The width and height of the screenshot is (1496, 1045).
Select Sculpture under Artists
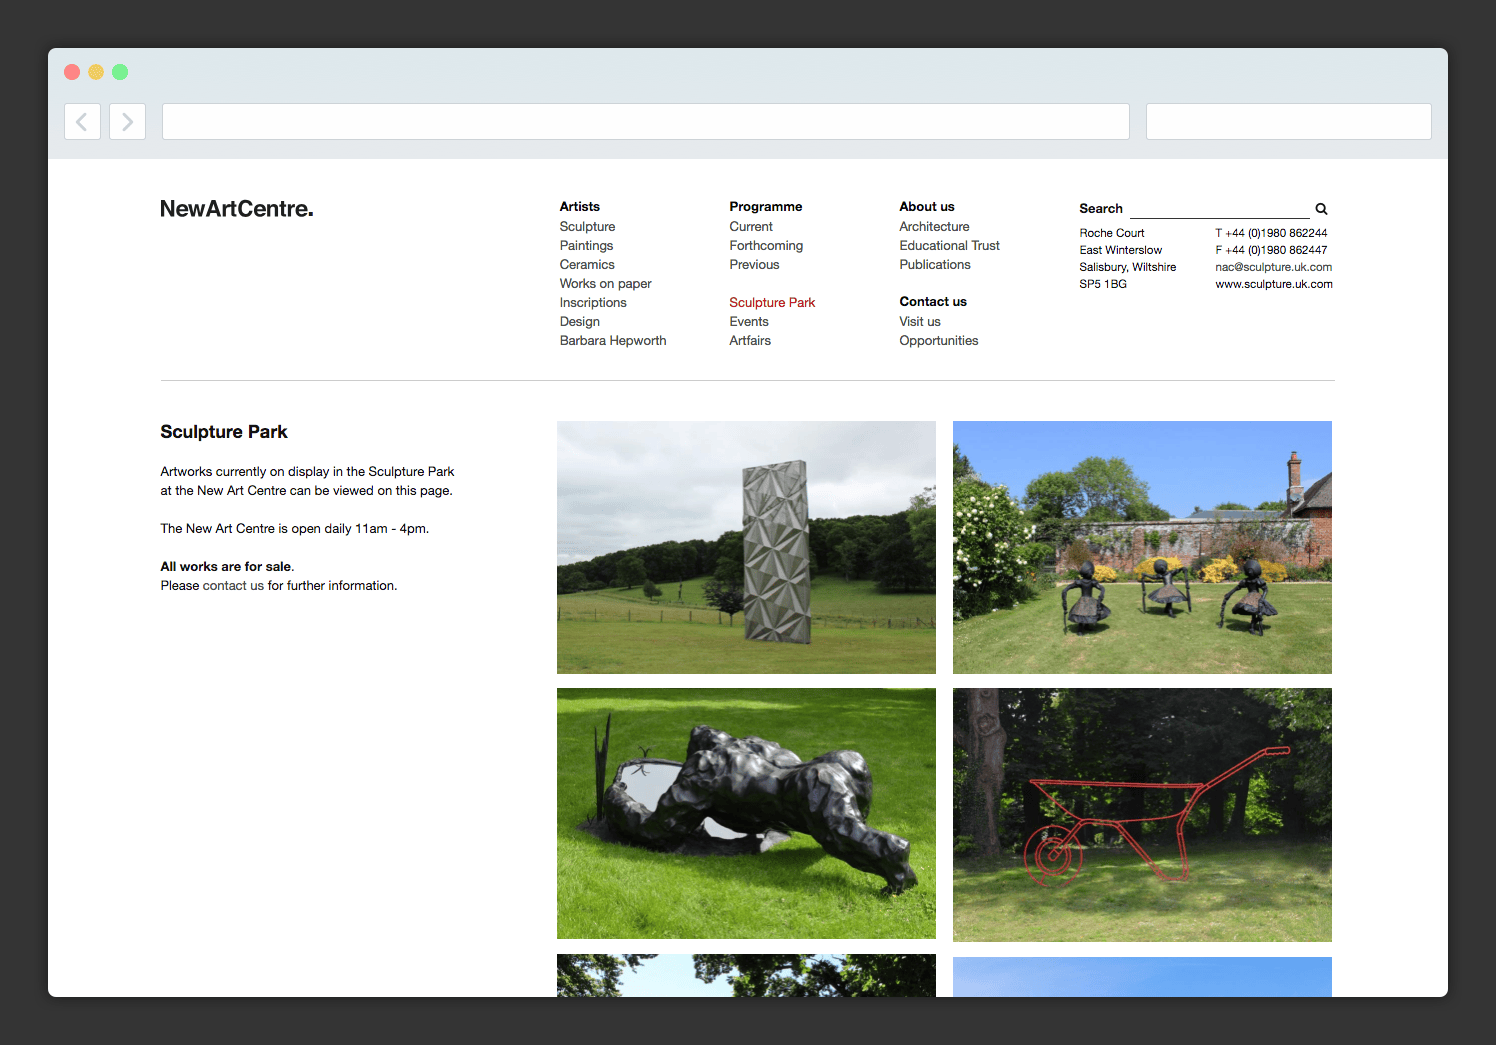(588, 227)
